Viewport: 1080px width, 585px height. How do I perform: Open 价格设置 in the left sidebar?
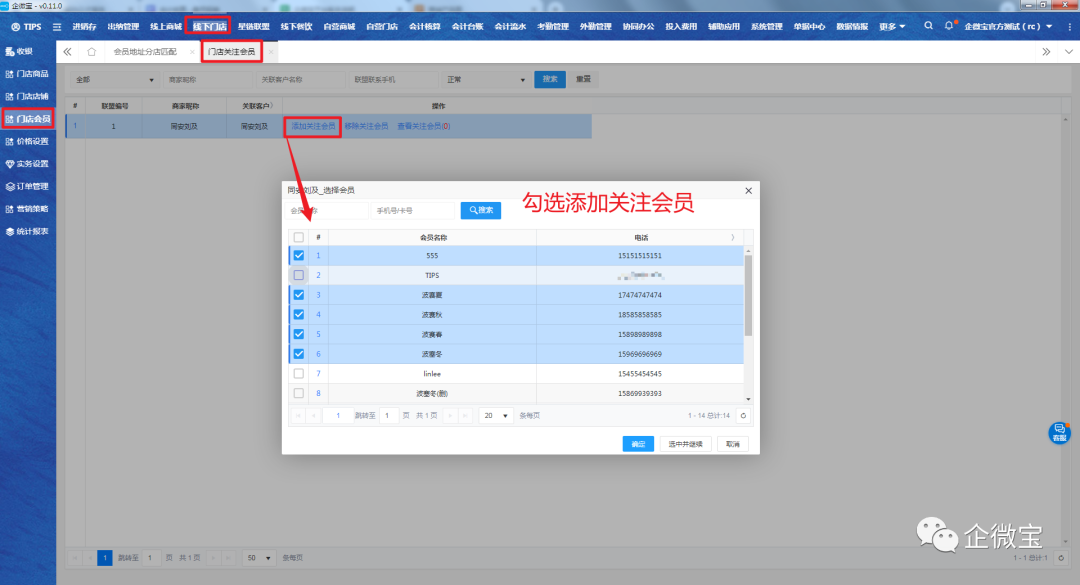(x=28, y=141)
